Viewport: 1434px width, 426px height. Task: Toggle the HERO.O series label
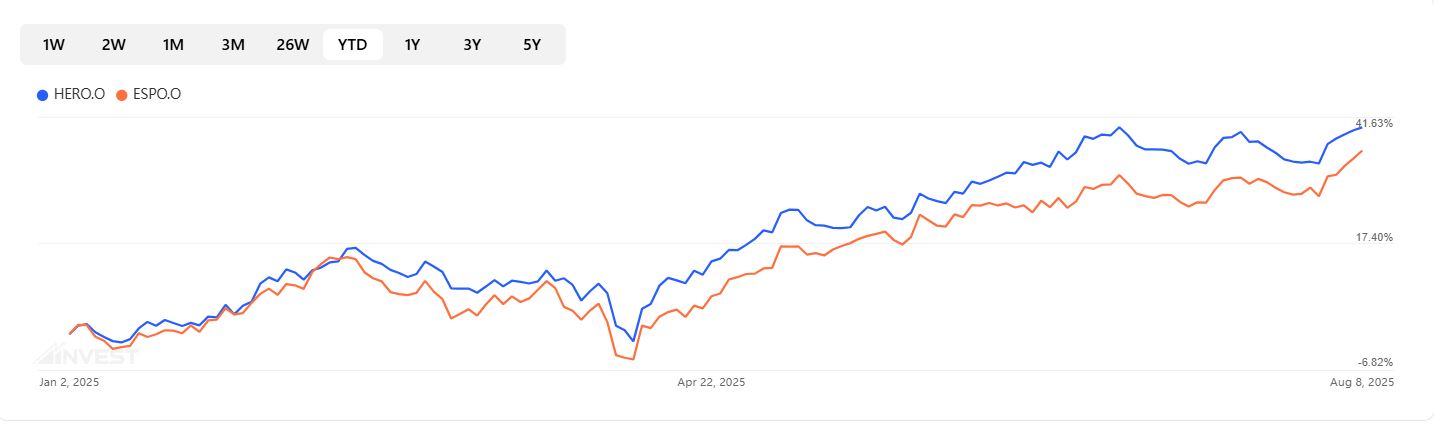79,95
